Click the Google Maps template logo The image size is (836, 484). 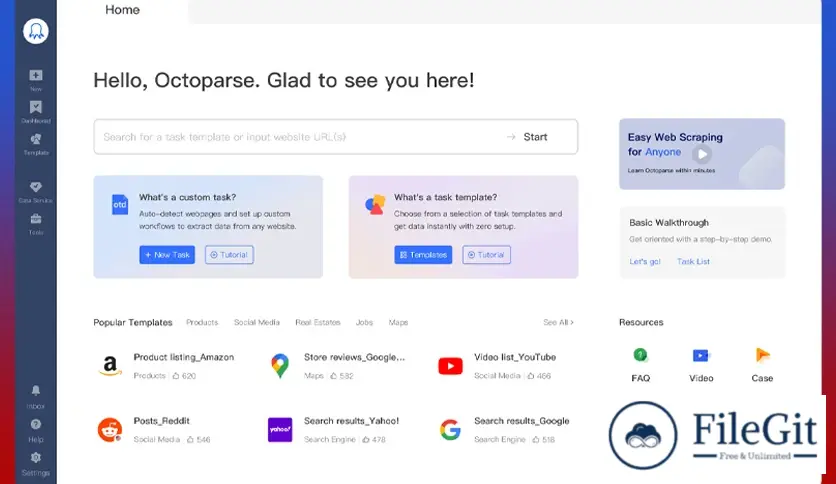pos(280,366)
